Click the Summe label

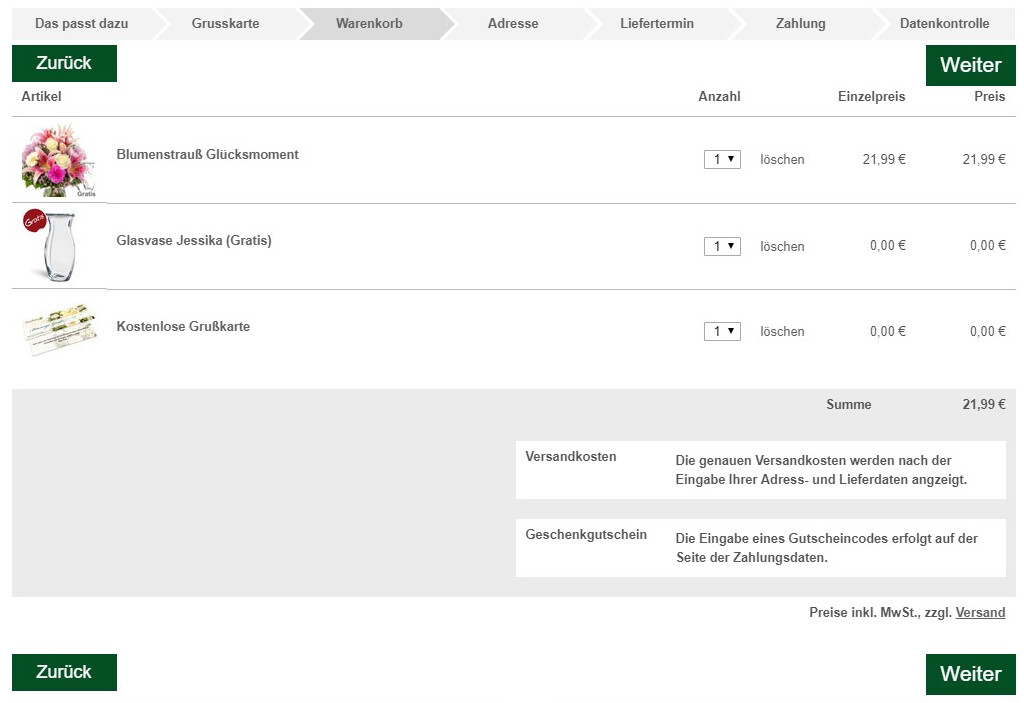tap(848, 404)
